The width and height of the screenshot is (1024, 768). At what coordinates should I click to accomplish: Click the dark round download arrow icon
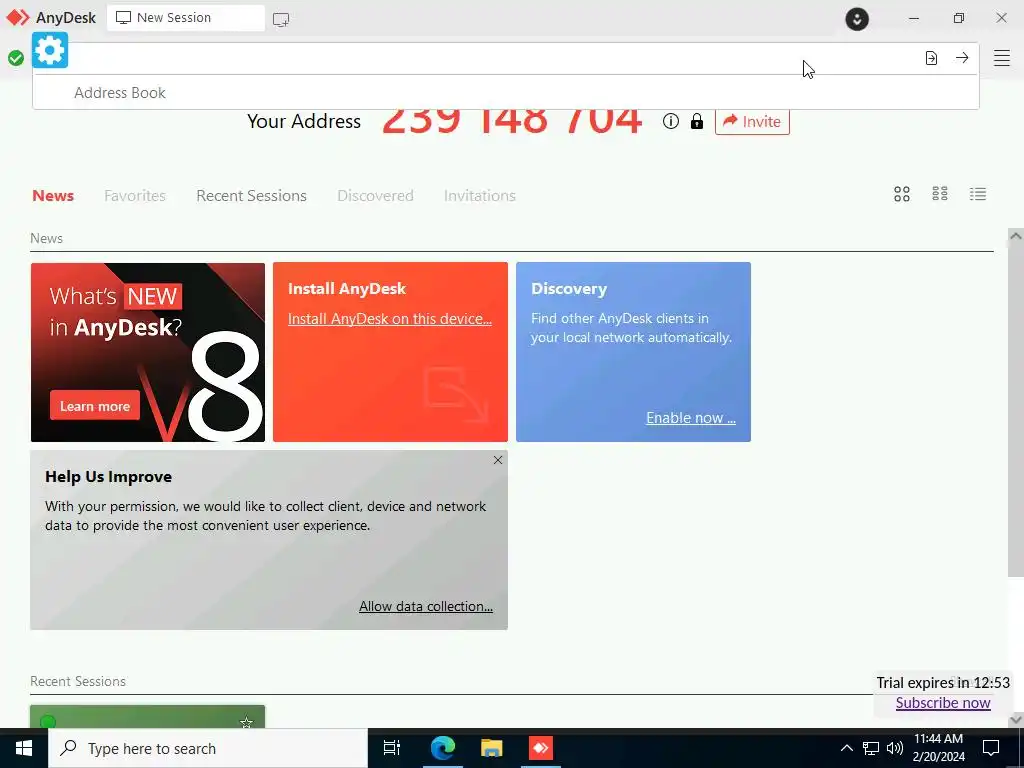click(857, 19)
